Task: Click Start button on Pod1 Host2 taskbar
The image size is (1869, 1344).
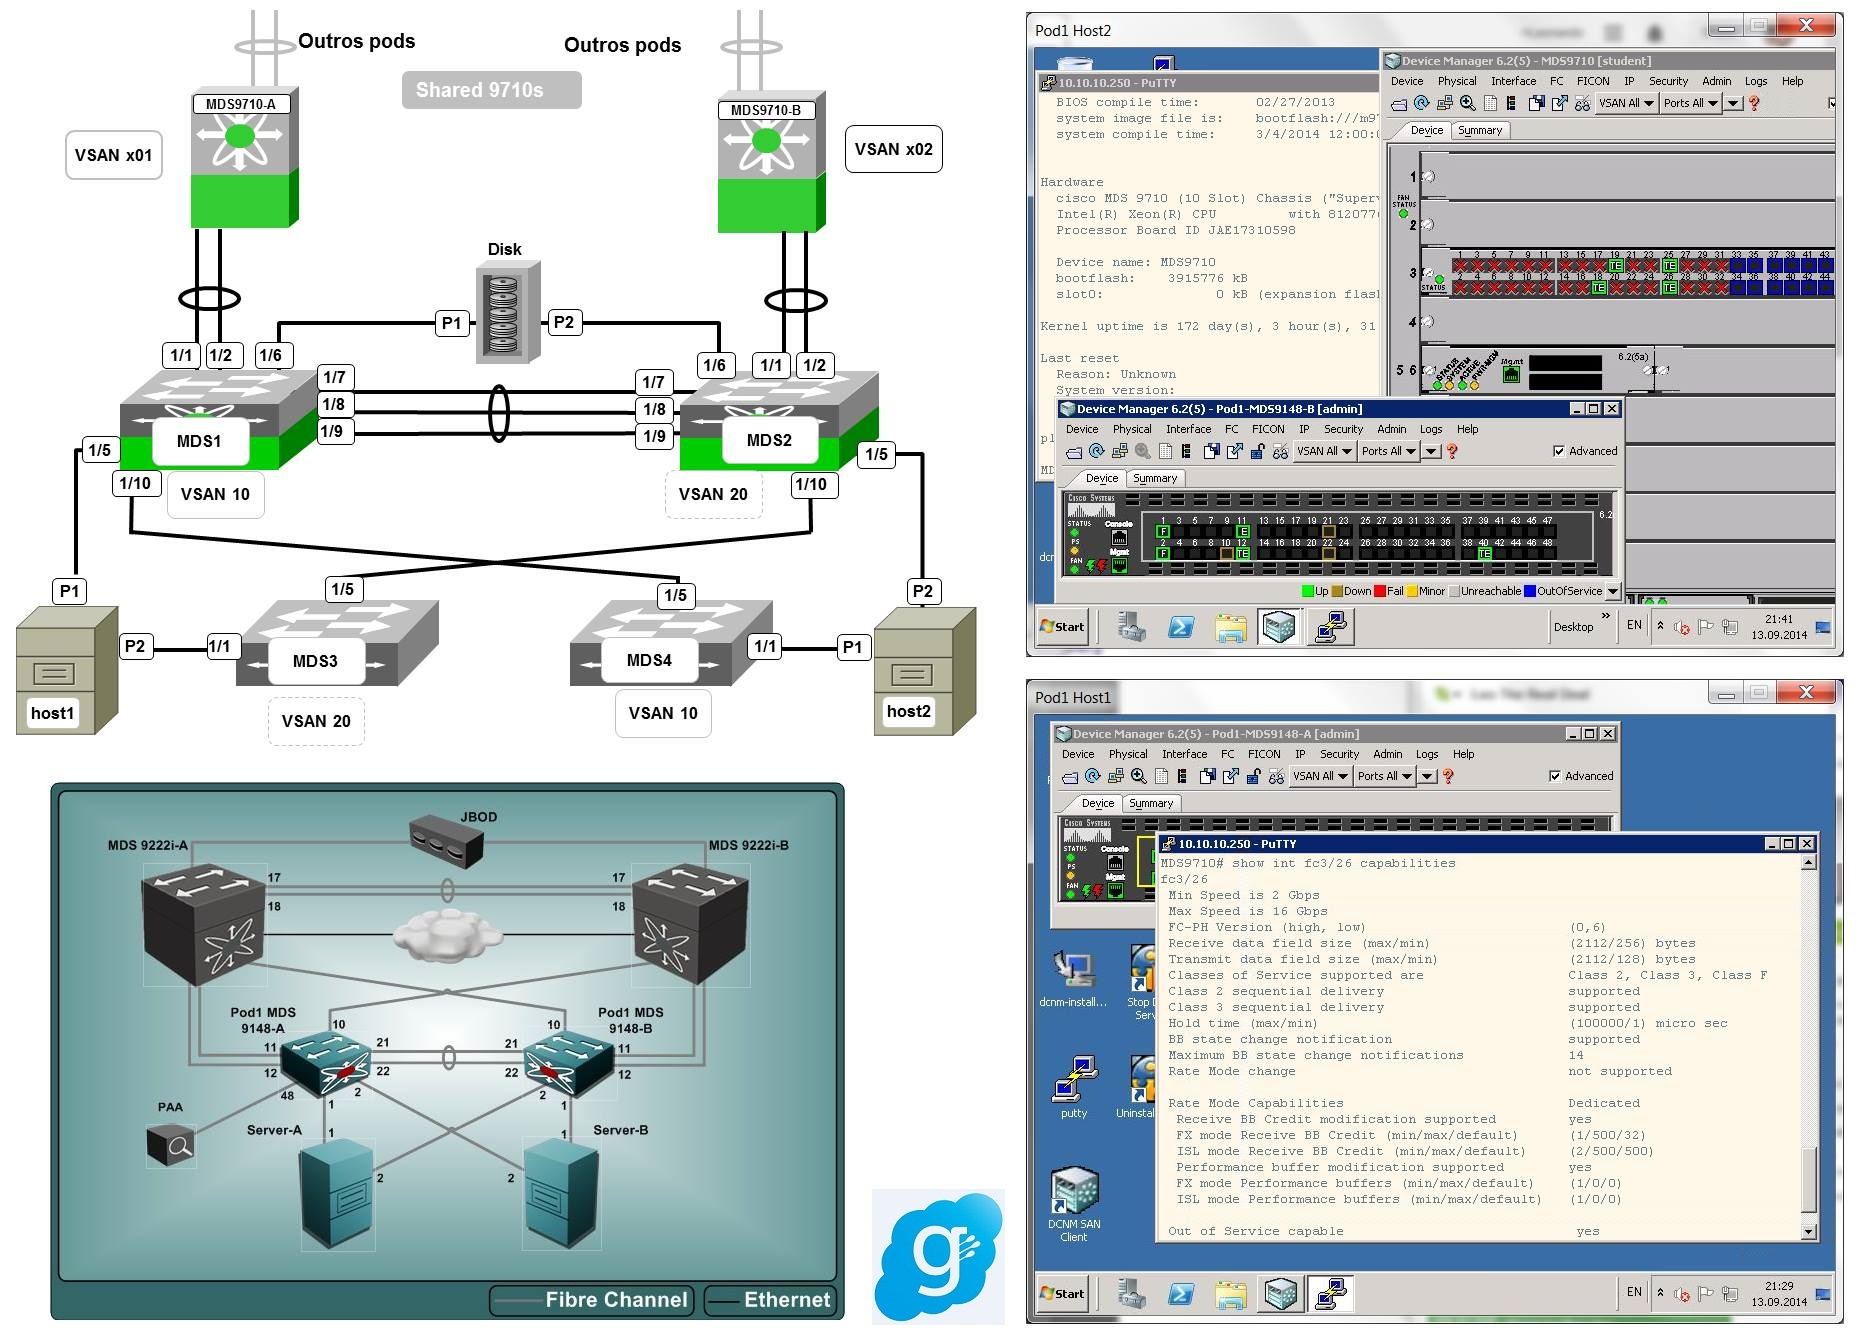Action: coord(1062,627)
